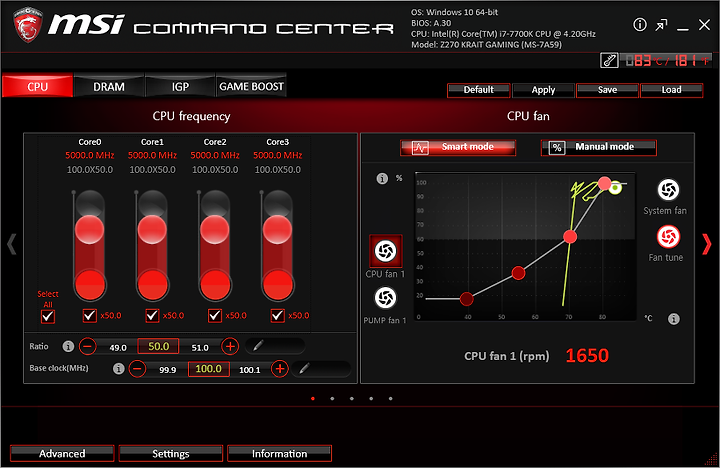
Task: Click the fan curve point at 70°C
Action: pyautogui.click(x=570, y=237)
